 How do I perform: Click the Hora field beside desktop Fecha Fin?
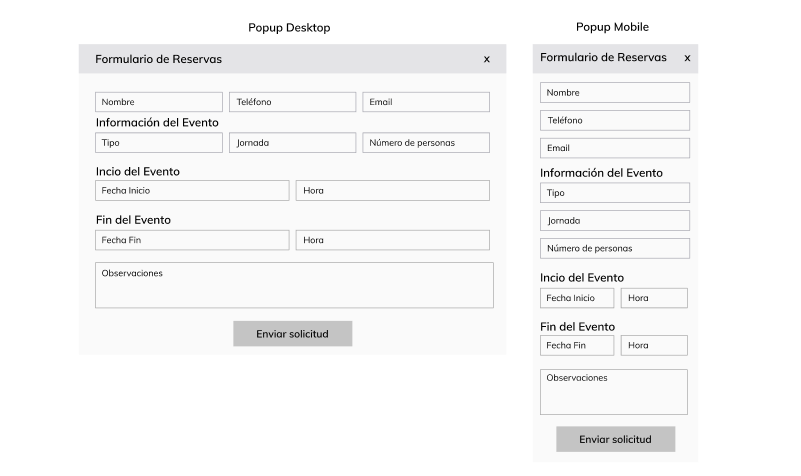[393, 240]
